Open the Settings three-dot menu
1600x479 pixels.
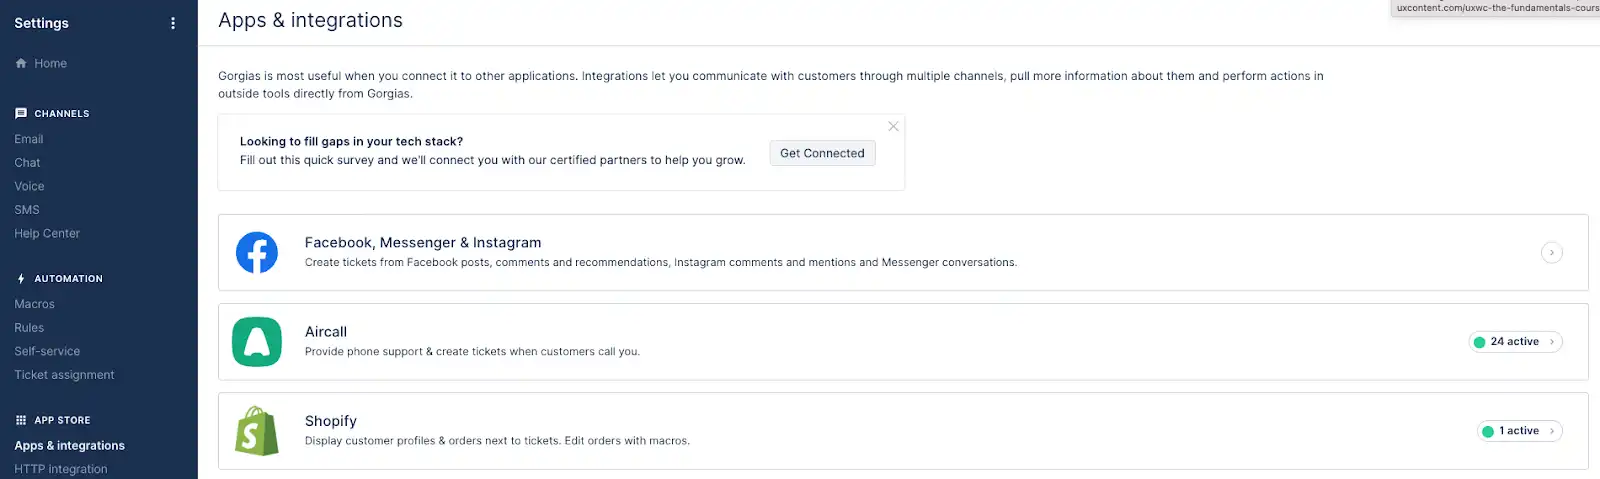click(173, 23)
